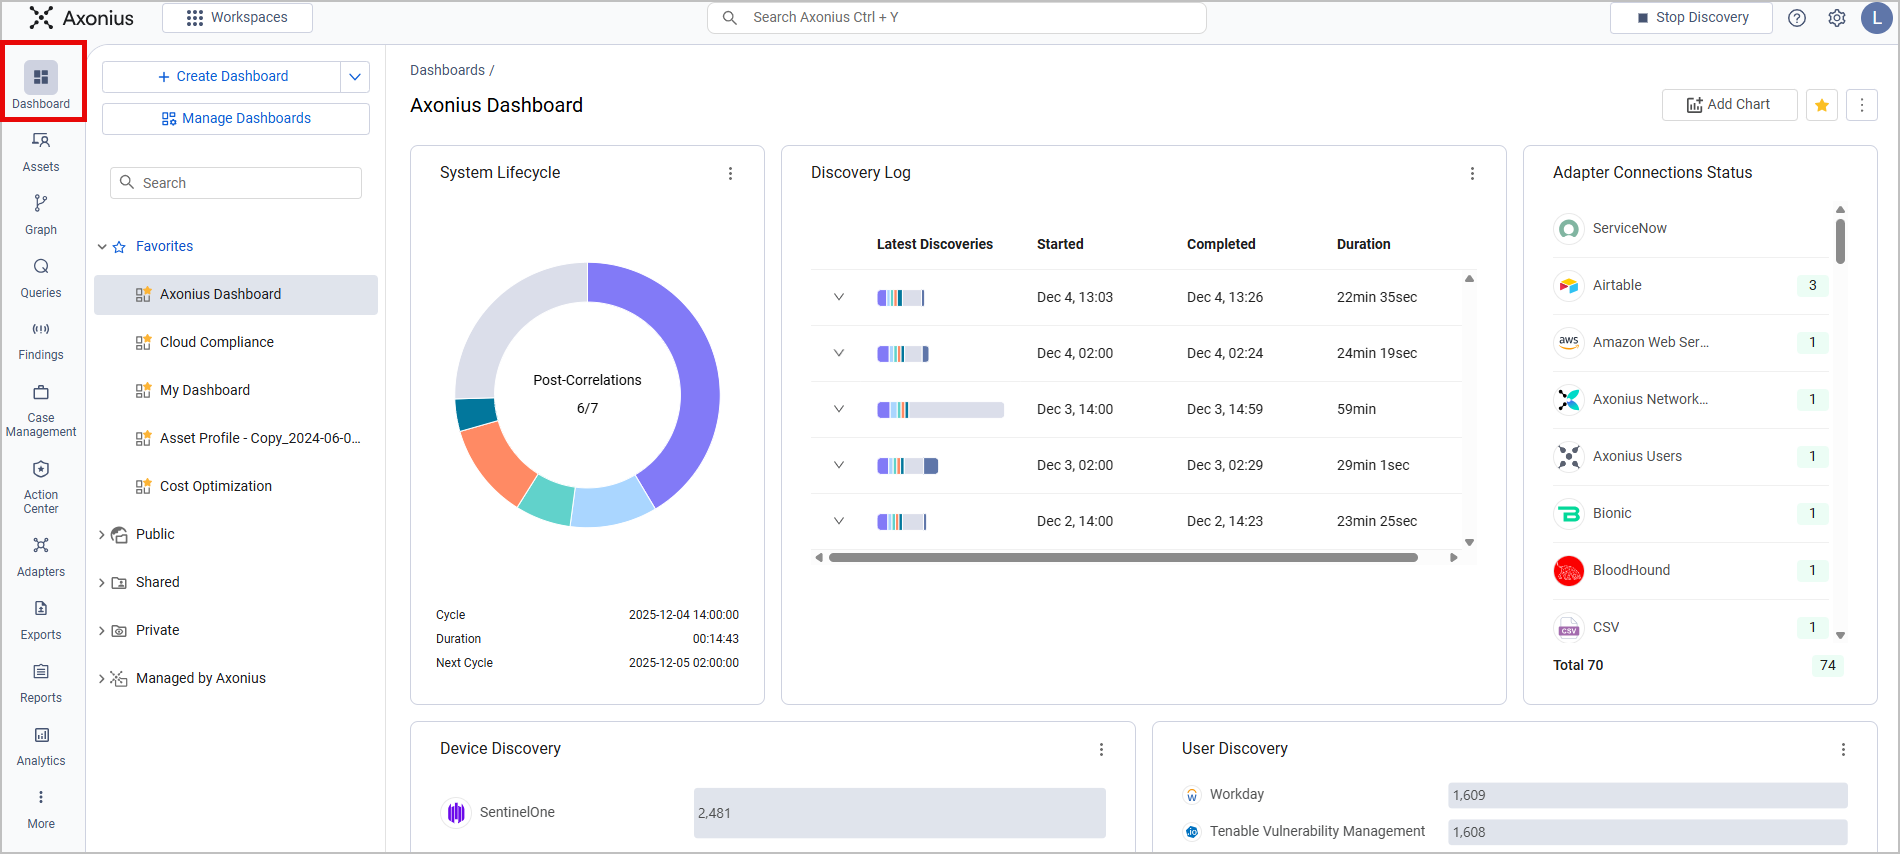Click the Discovery Log horizontal scrollbar

(1123, 558)
